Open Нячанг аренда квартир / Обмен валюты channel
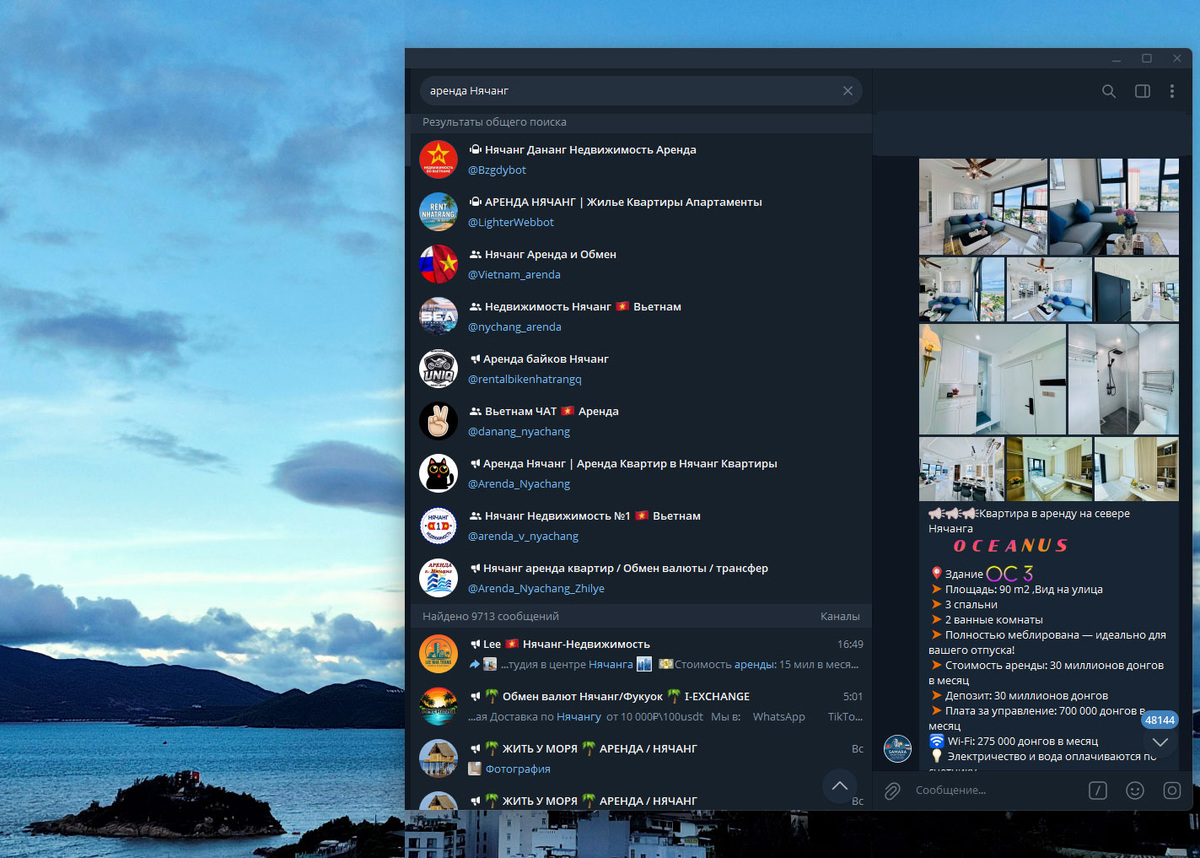1200x858 pixels. tap(641, 578)
